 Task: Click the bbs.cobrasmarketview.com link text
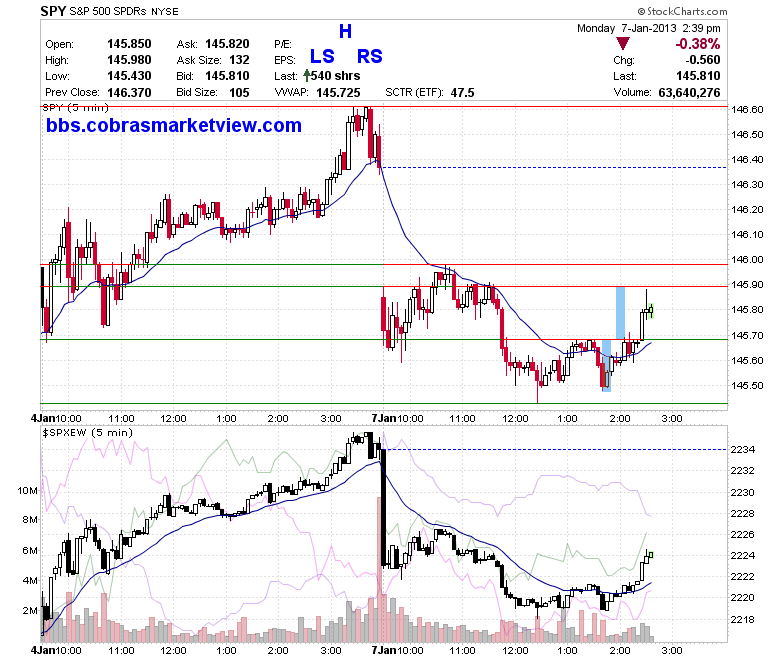tap(174, 125)
